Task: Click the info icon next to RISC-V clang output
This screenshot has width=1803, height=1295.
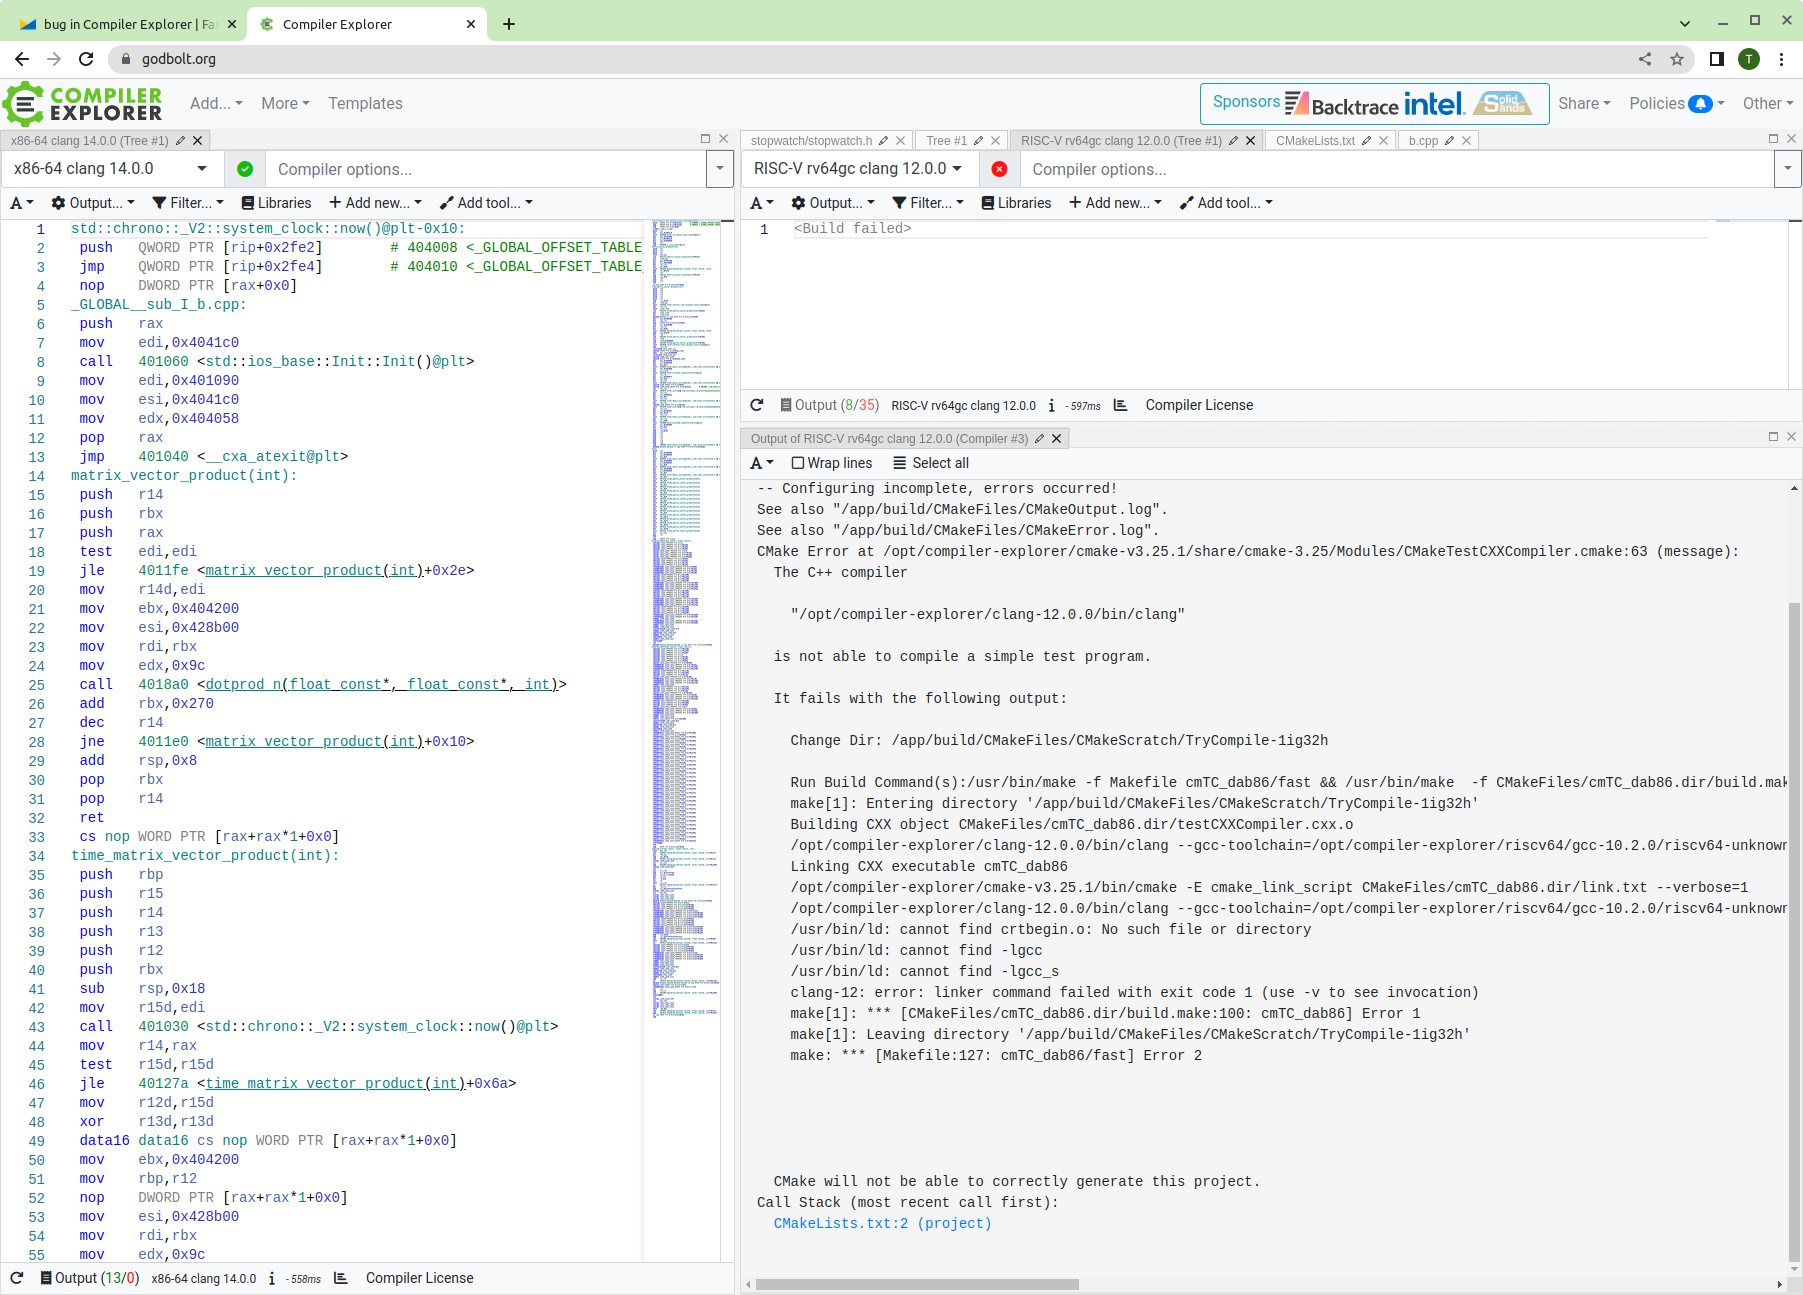Action: (x=1051, y=405)
